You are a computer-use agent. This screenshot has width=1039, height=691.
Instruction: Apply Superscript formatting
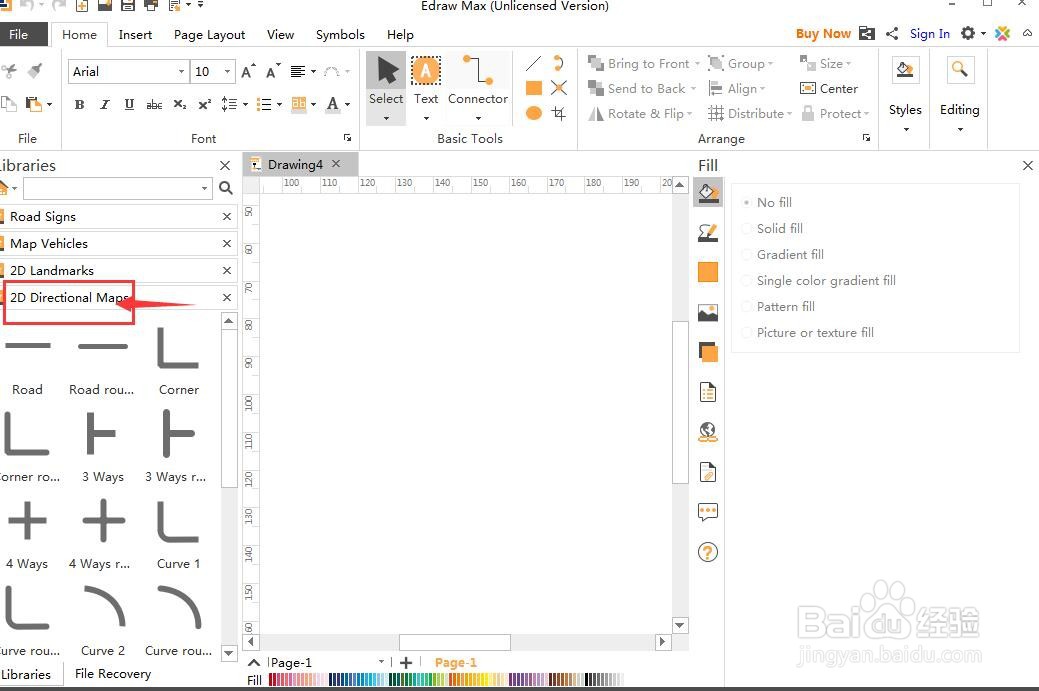click(205, 104)
